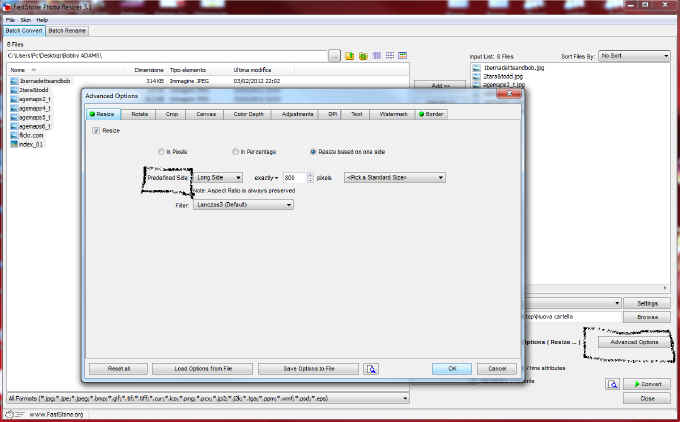680x422 pixels.
Task: Open the Text tab
Action: point(356,114)
